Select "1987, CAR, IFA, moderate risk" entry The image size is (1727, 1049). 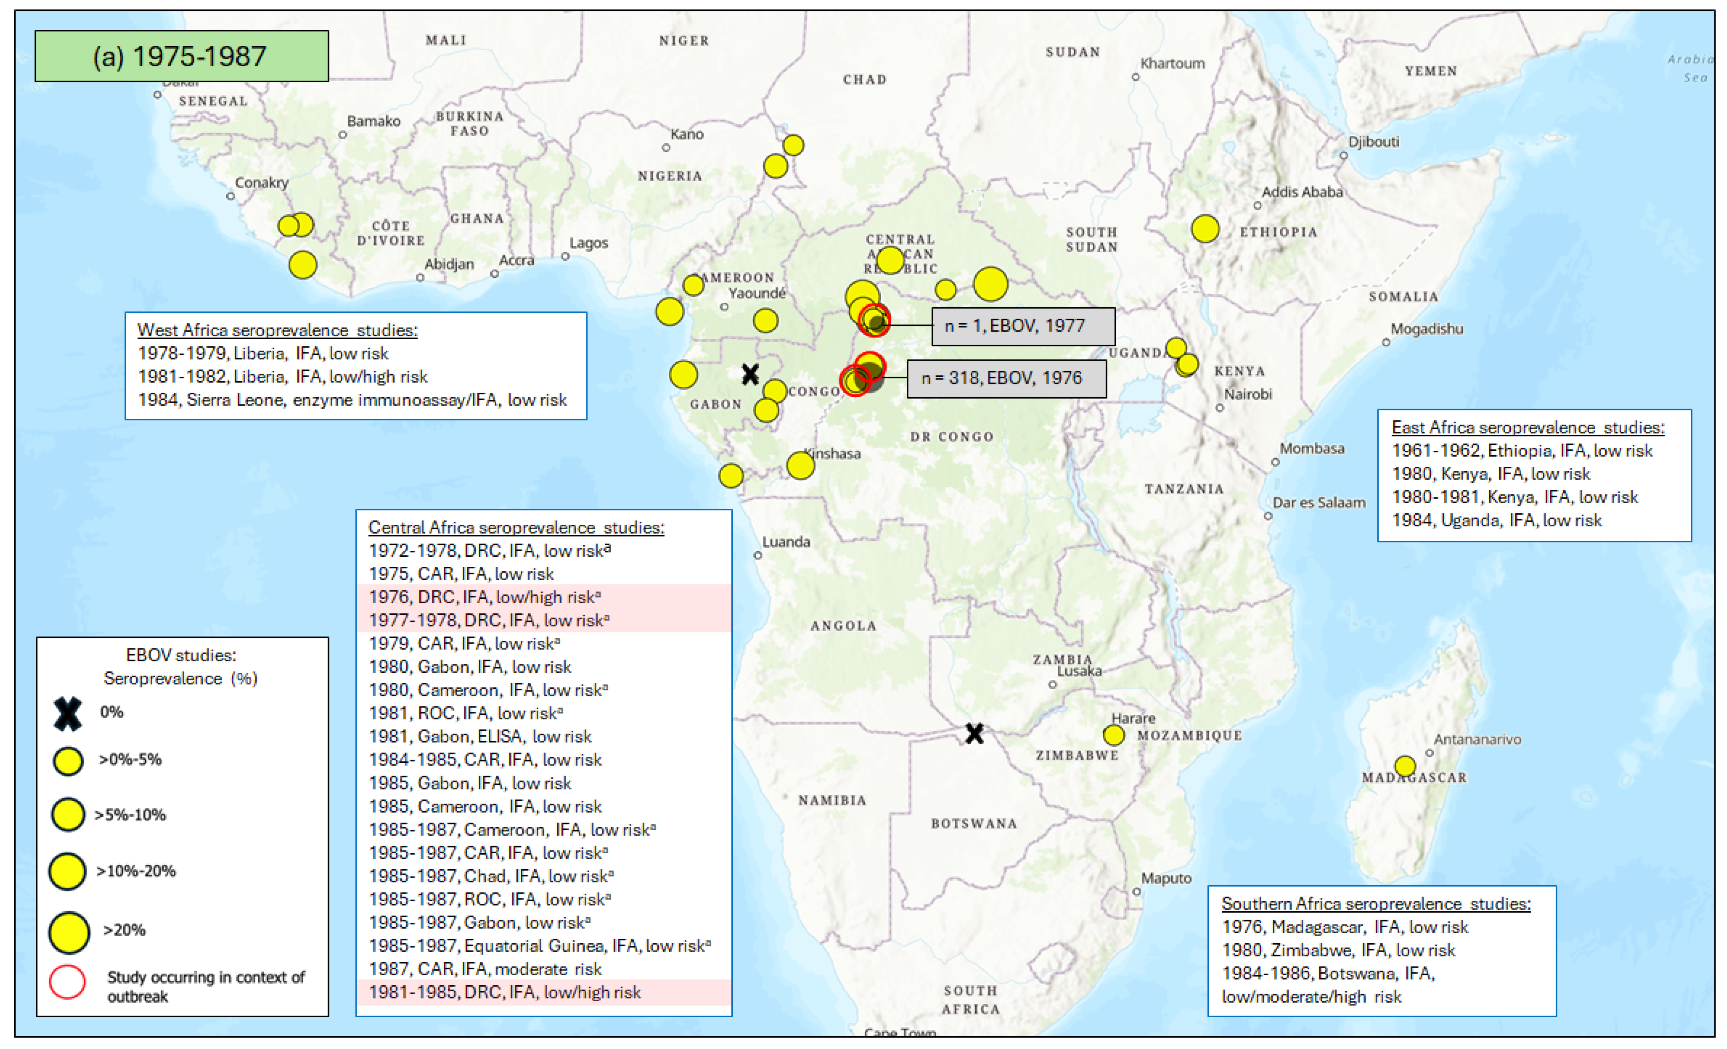[485, 969]
